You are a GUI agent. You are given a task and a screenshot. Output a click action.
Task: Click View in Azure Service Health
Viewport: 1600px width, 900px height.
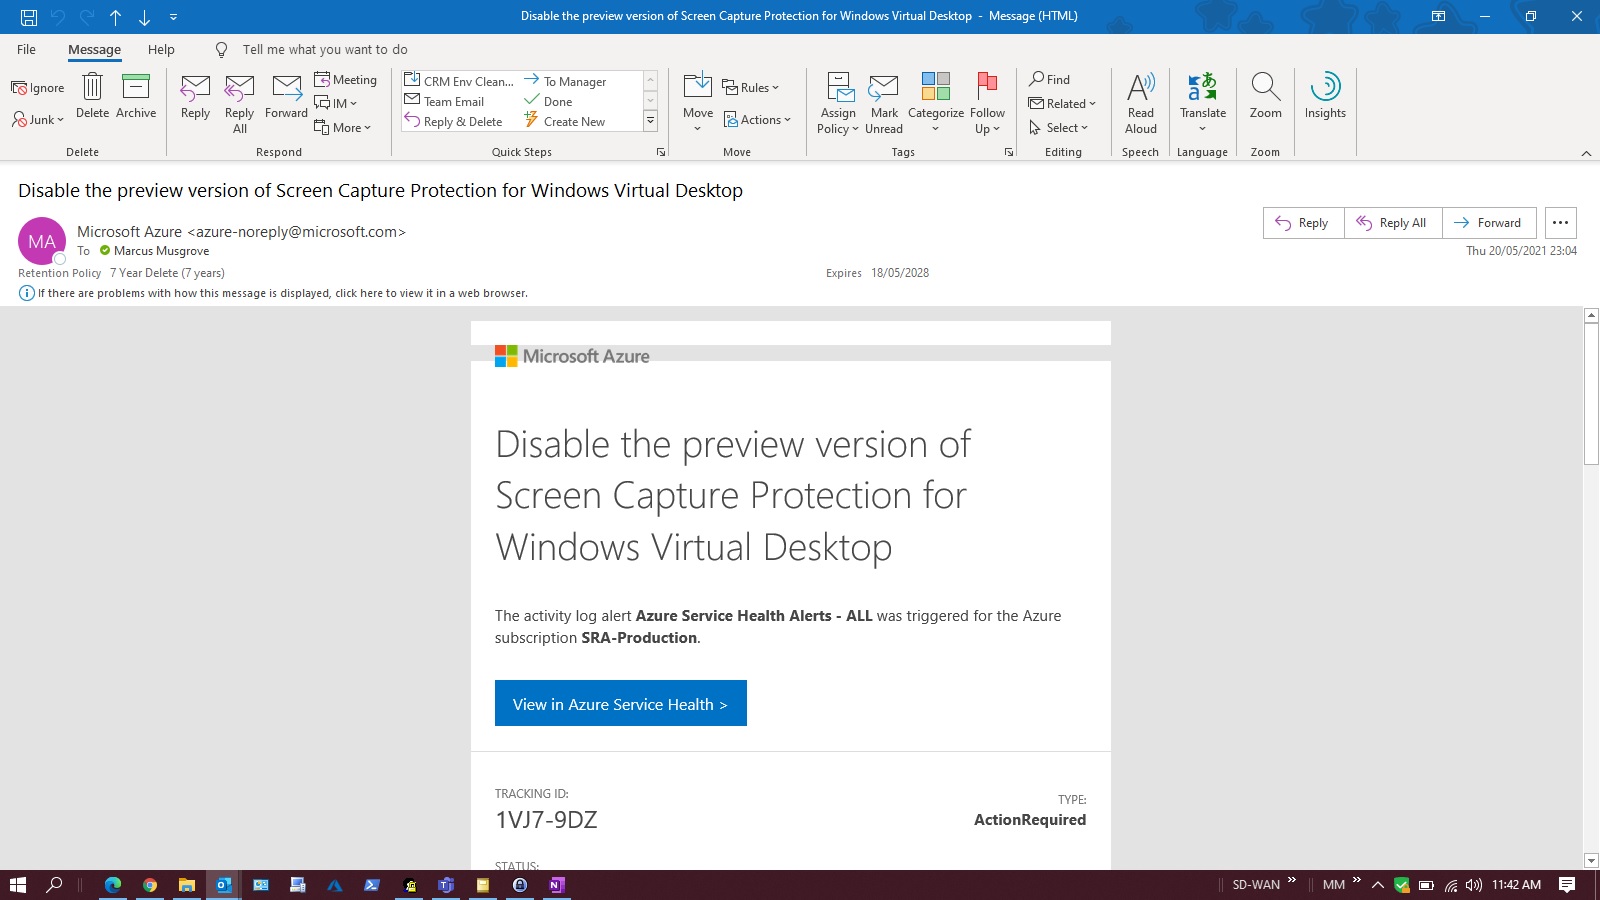point(620,704)
